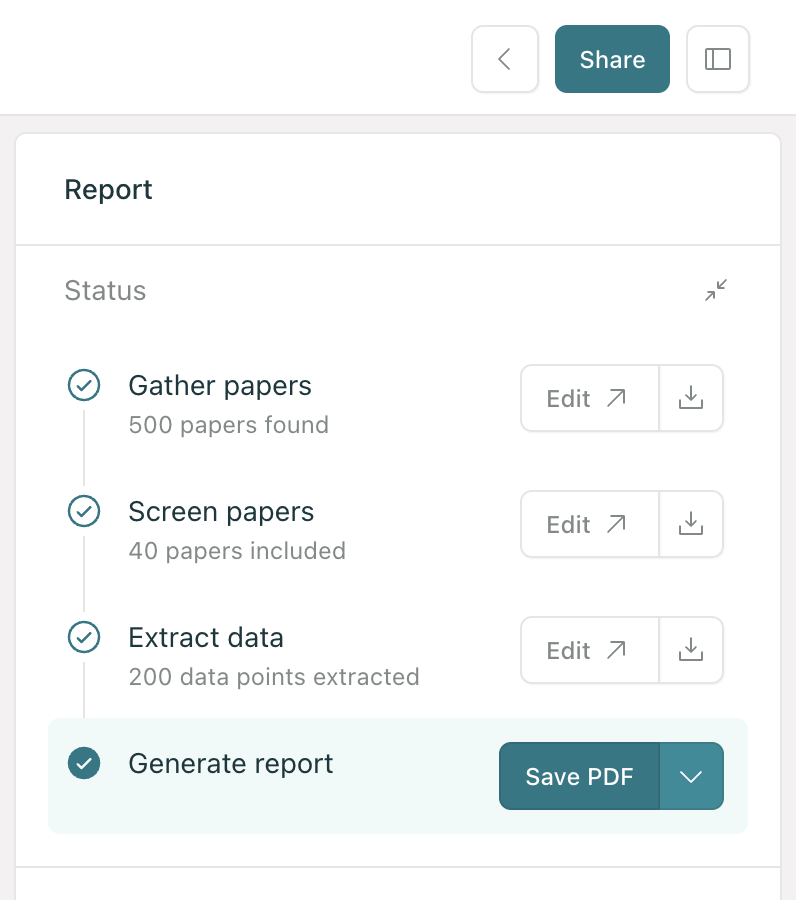Viewport: 796px width, 900px height.
Task: Open the Save PDF dropdown arrow
Action: 692,776
